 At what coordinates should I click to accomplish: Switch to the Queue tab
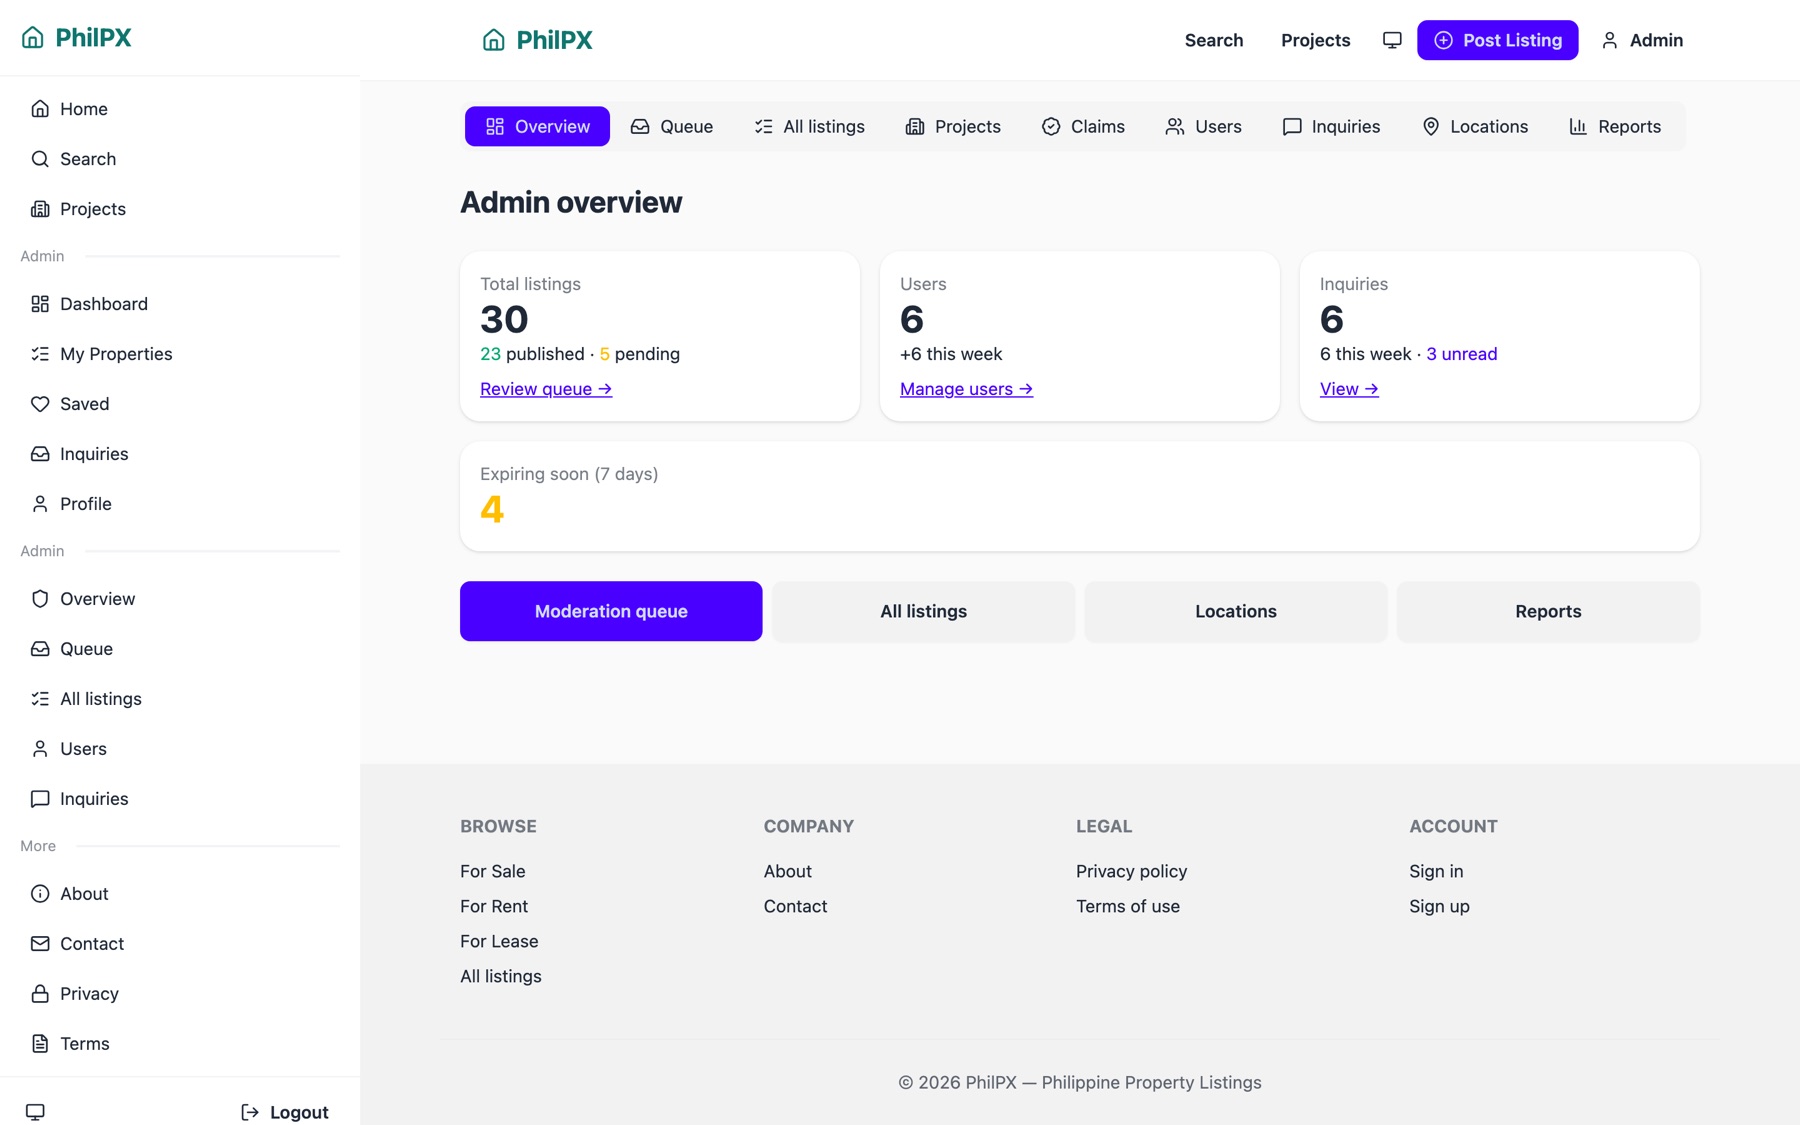671,127
